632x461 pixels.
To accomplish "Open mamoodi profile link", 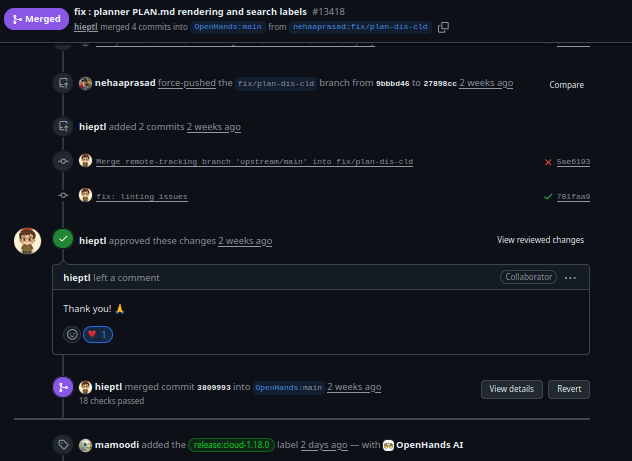I will point(117,445).
